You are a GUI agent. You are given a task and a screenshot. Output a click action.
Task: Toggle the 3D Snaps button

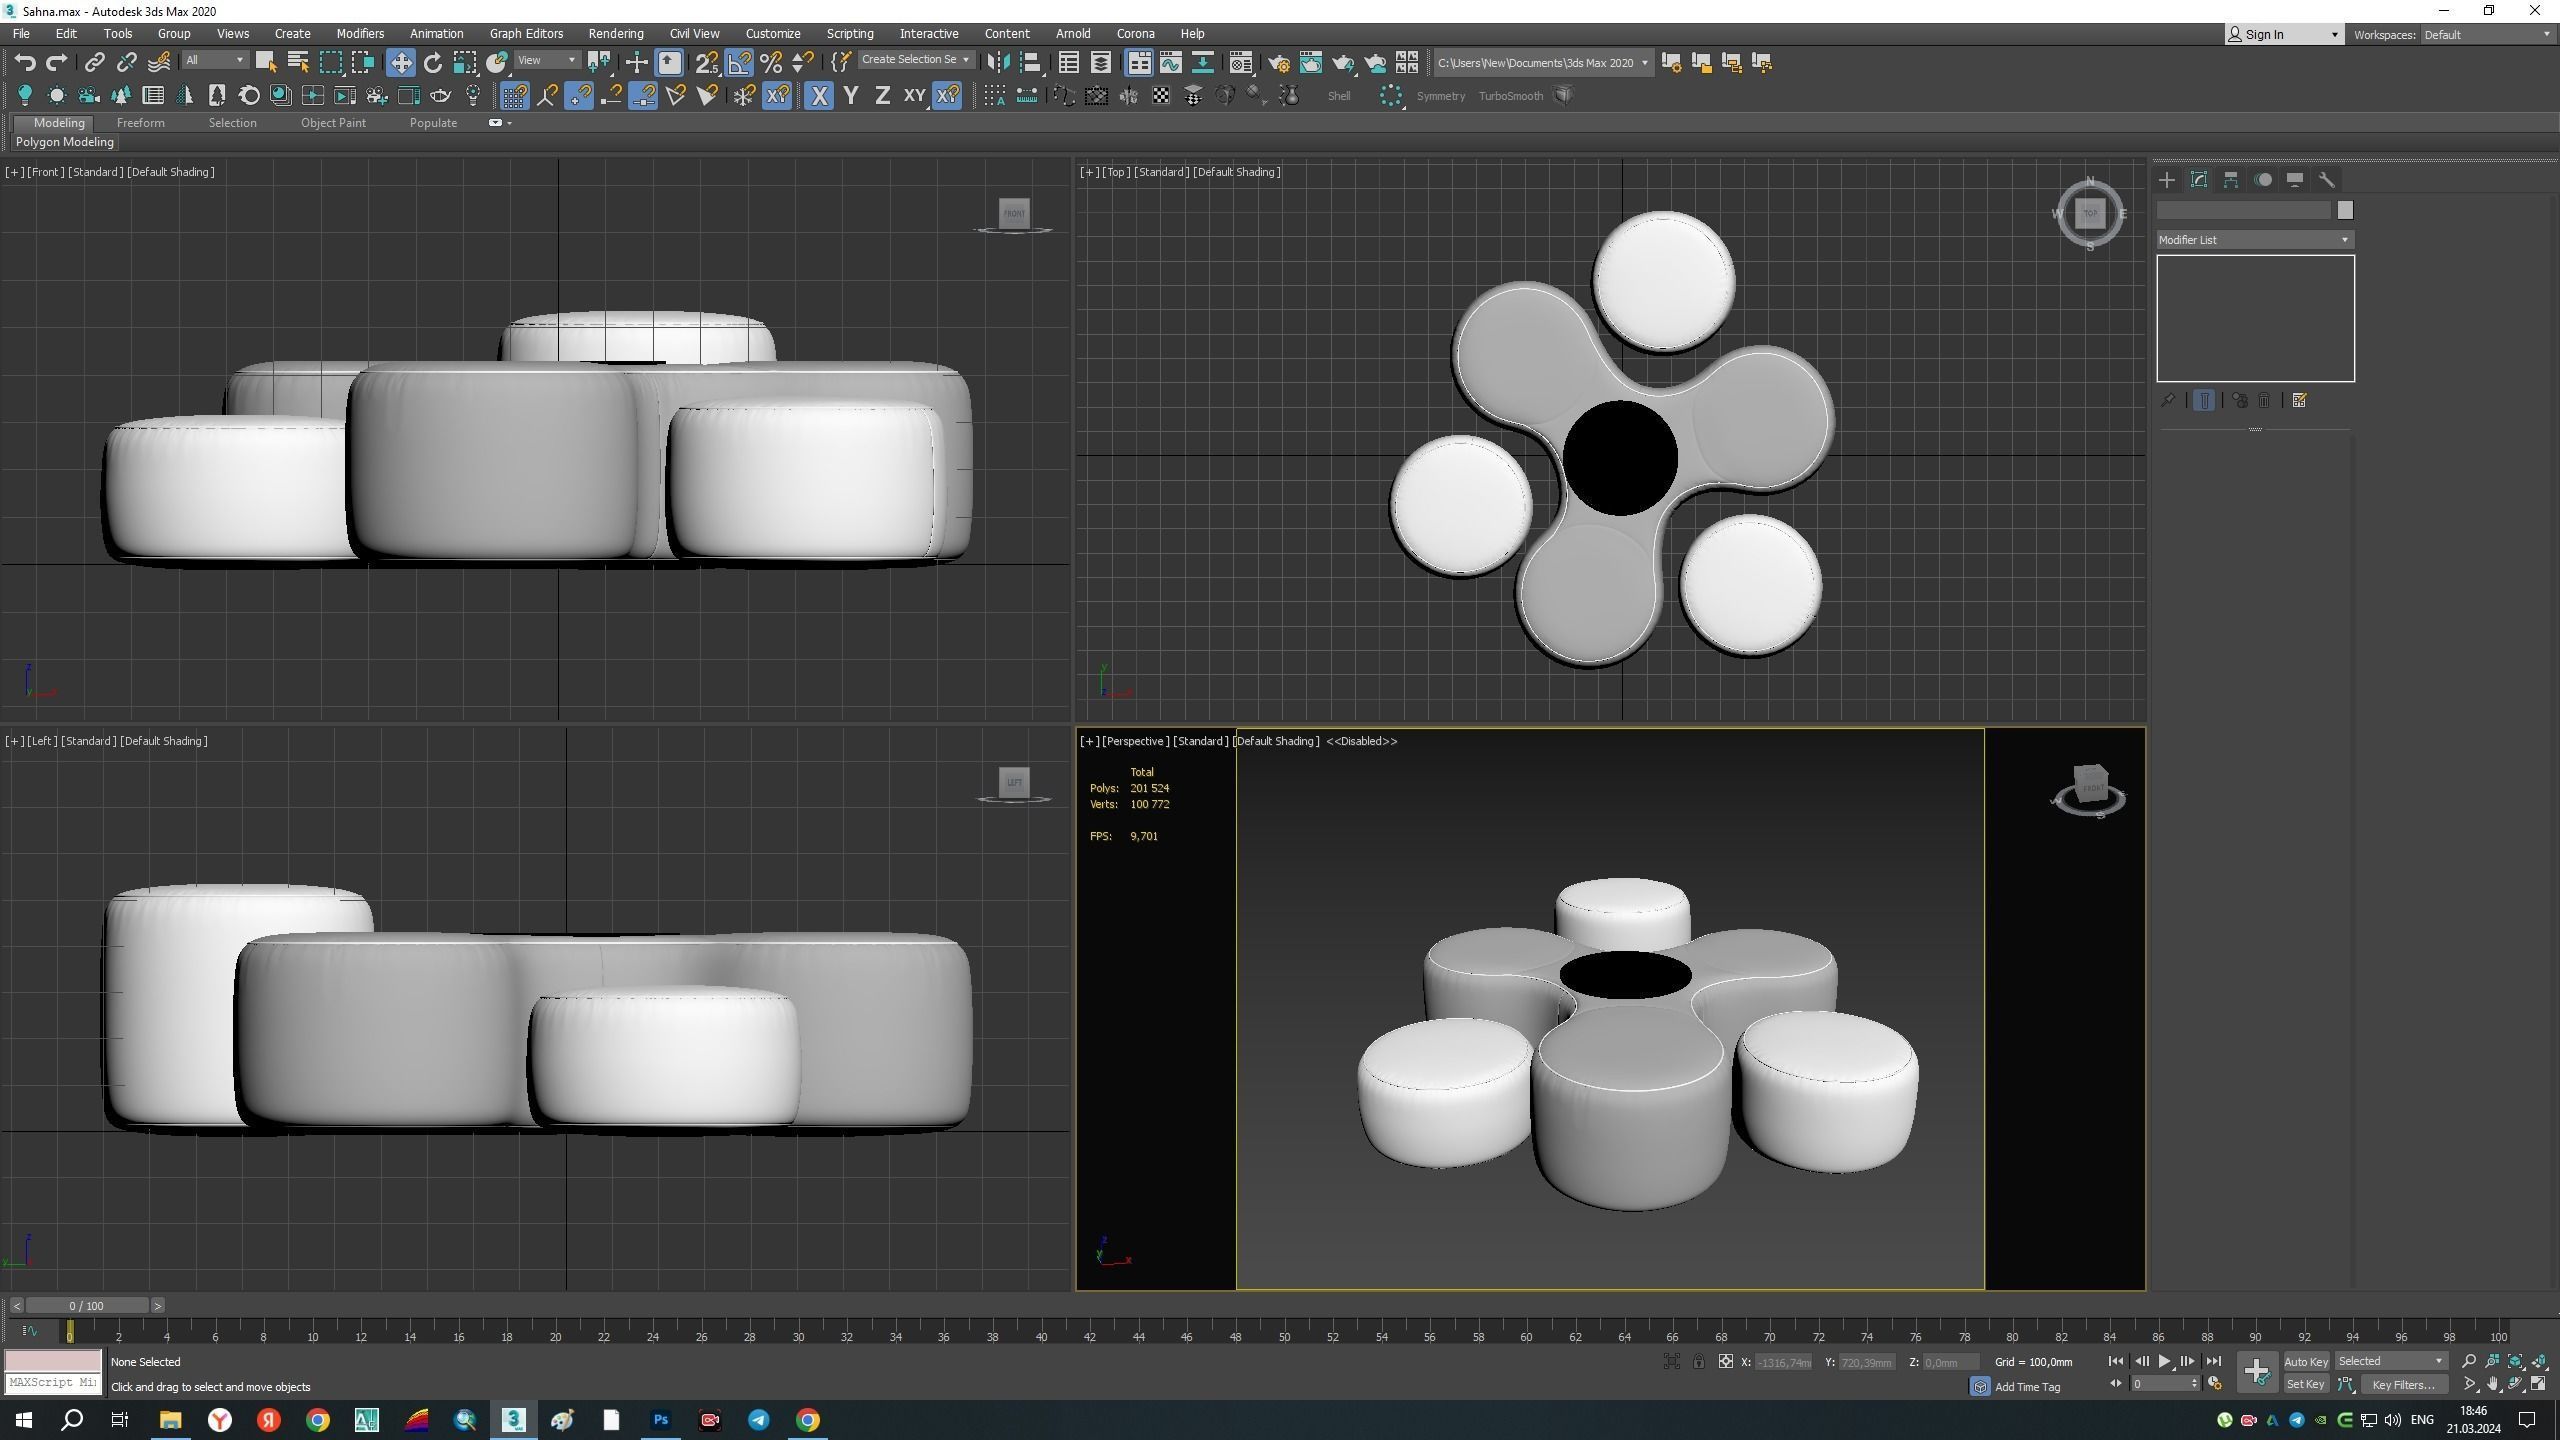click(706, 63)
